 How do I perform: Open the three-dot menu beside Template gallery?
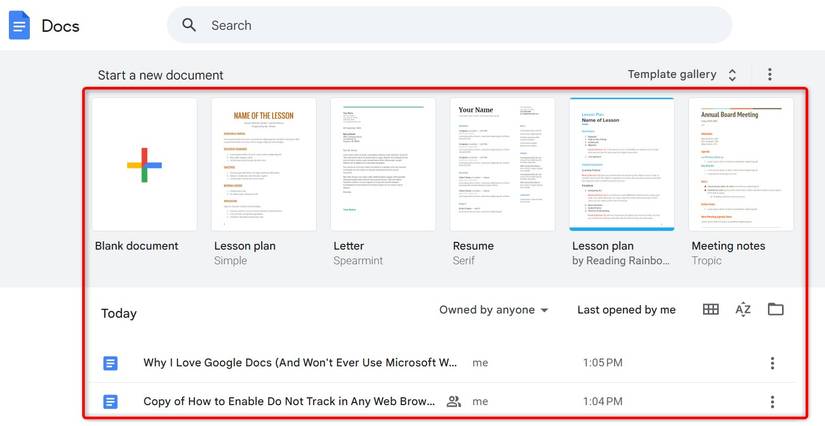(770, 75)
